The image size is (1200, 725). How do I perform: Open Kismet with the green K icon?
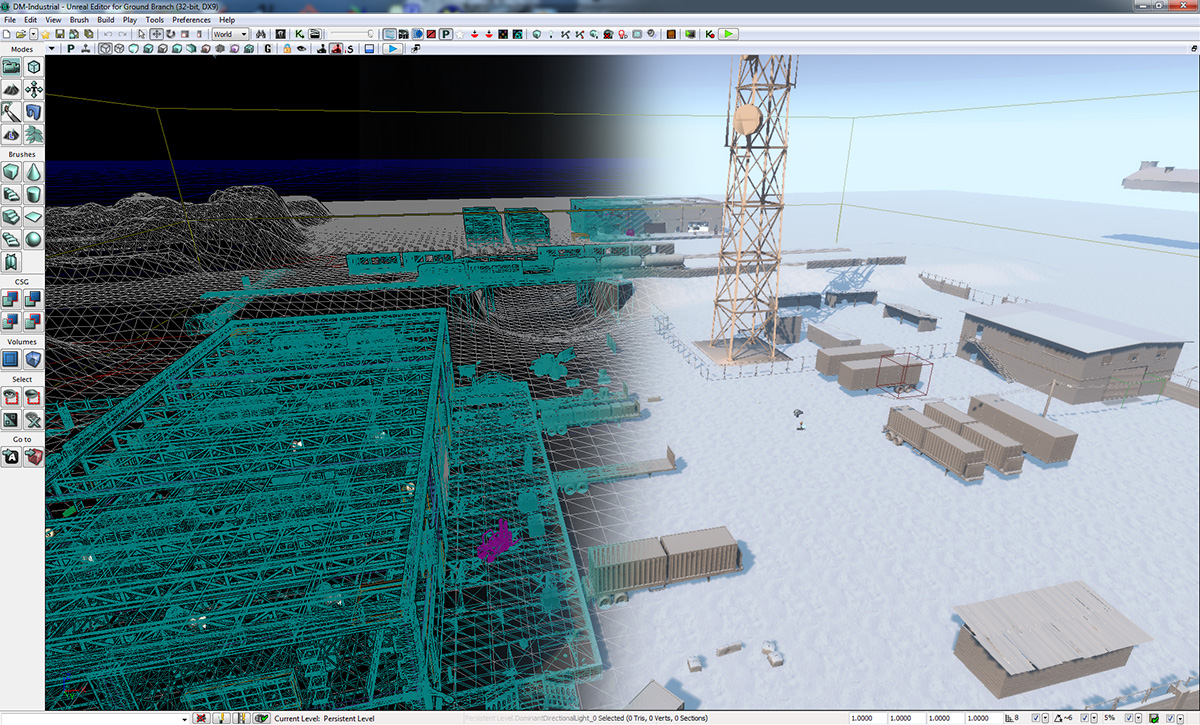pyautogui.click(x=300, y=34)
